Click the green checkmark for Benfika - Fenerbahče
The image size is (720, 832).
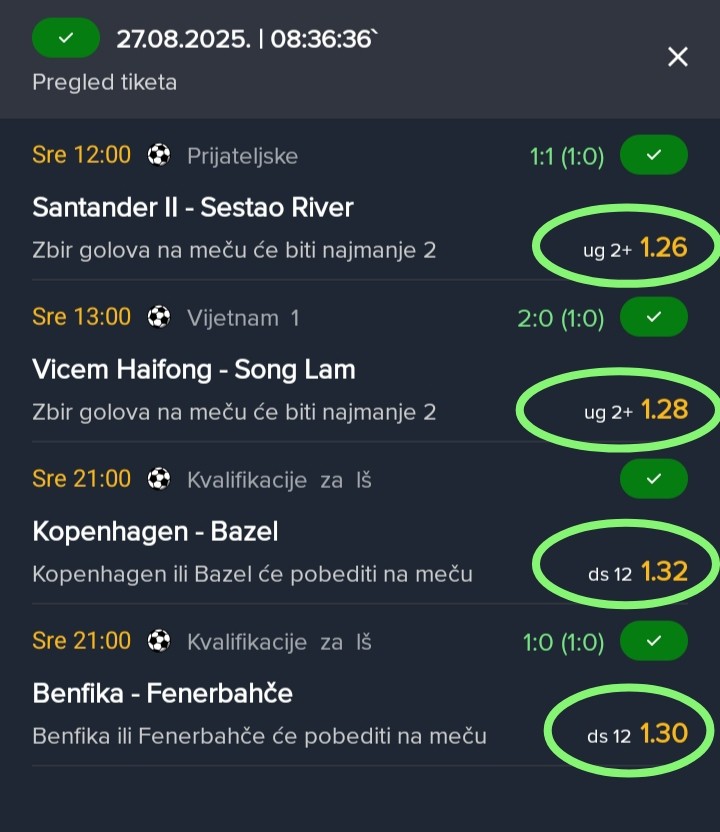coord(654,640)
